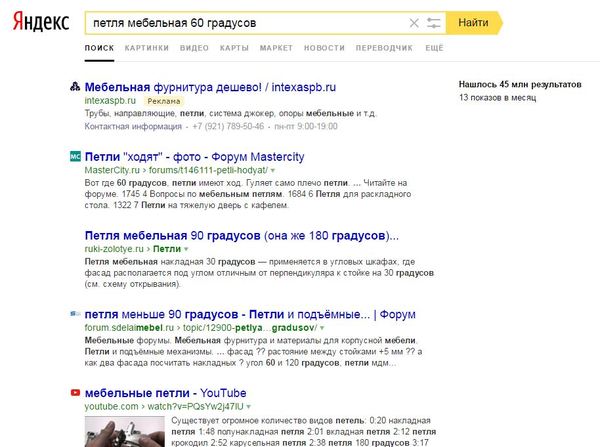Click the YouTube red favicon
The image size is (600, 447).
click(x=75, y=393)
